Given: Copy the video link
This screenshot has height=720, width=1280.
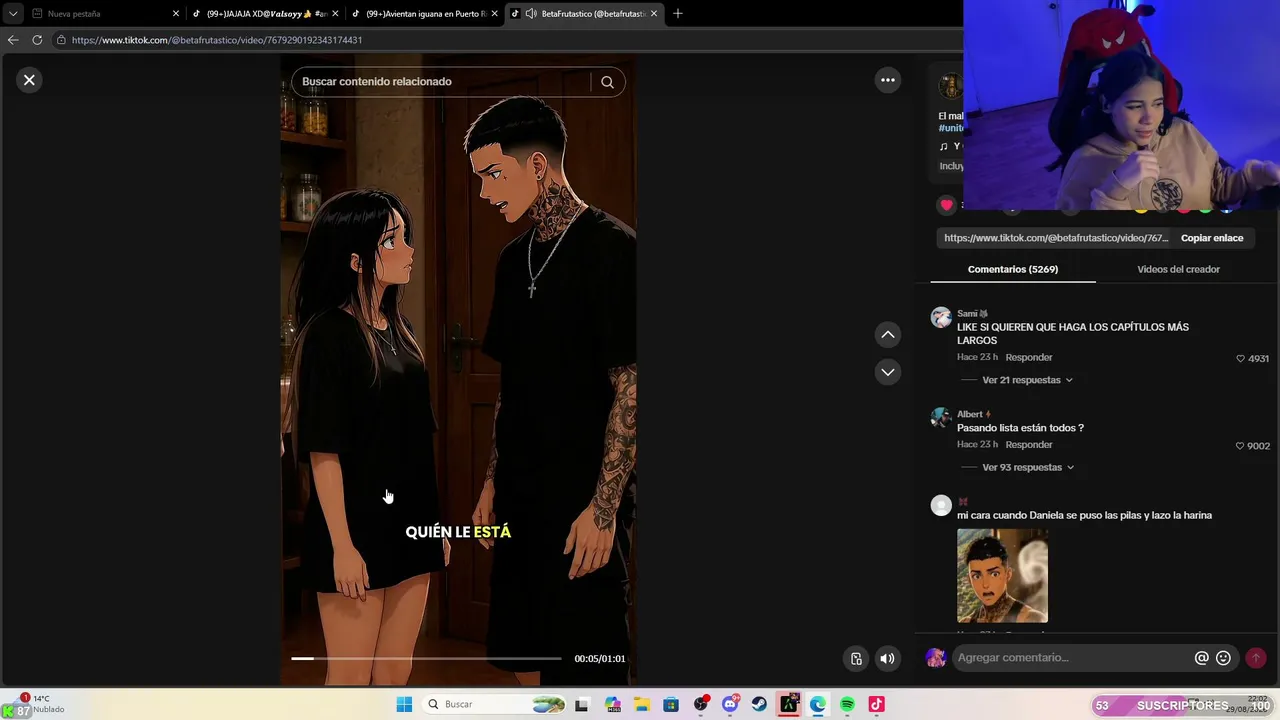Looking at the screenshot, I should pos(1212,238).
